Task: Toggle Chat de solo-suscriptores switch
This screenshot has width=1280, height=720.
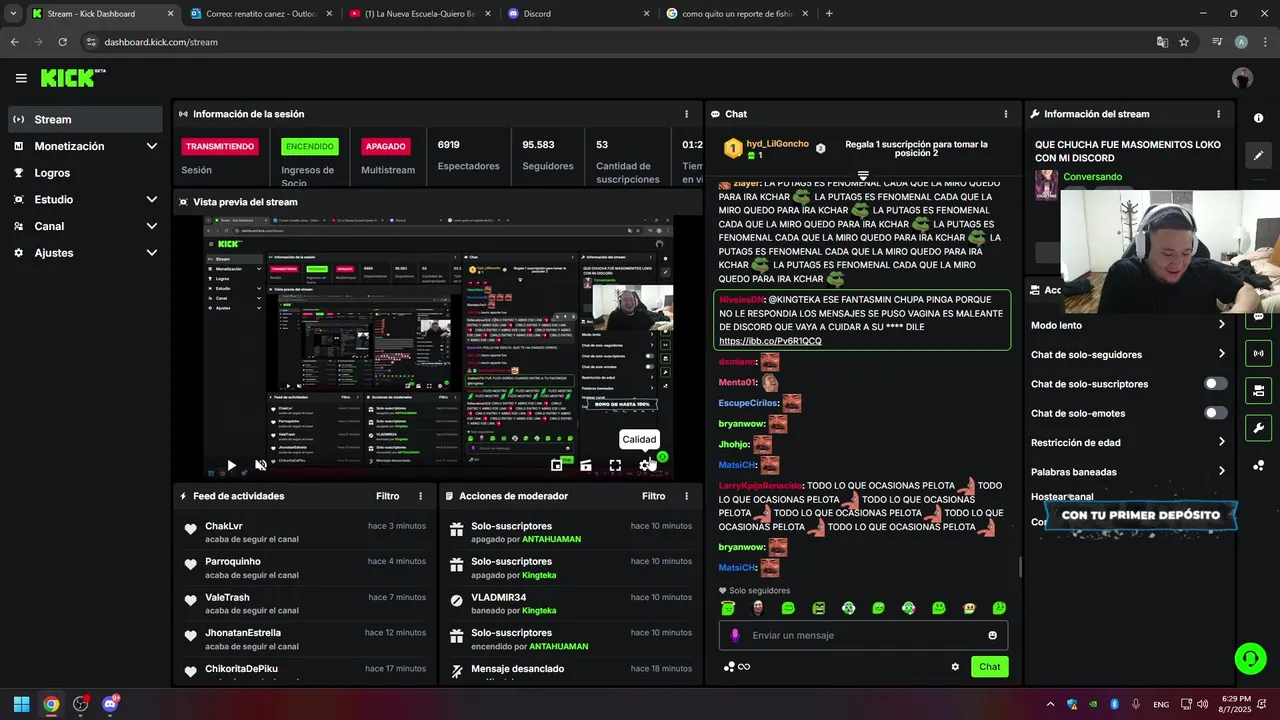Action: tap(1216, 384)
